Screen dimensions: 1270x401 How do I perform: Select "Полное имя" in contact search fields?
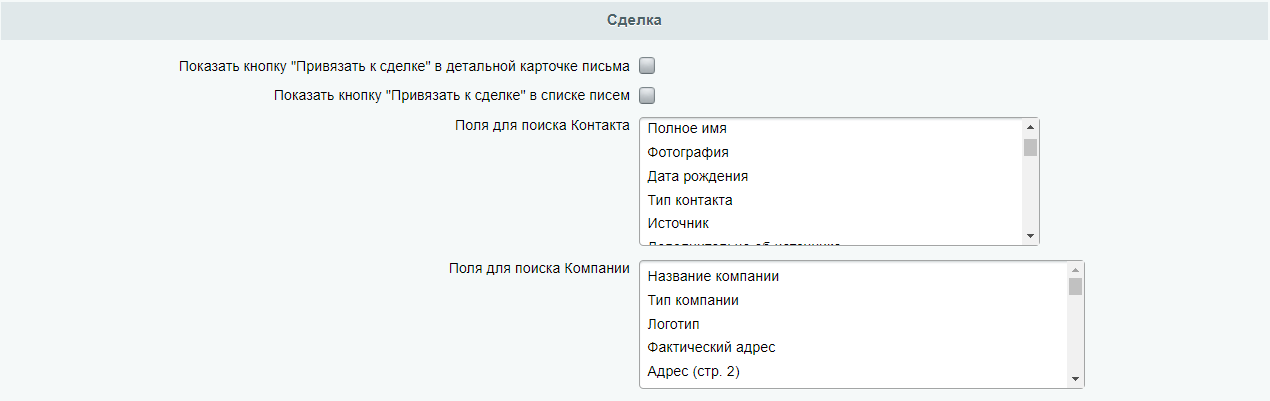pyautogui.click(x=687, y=129)
